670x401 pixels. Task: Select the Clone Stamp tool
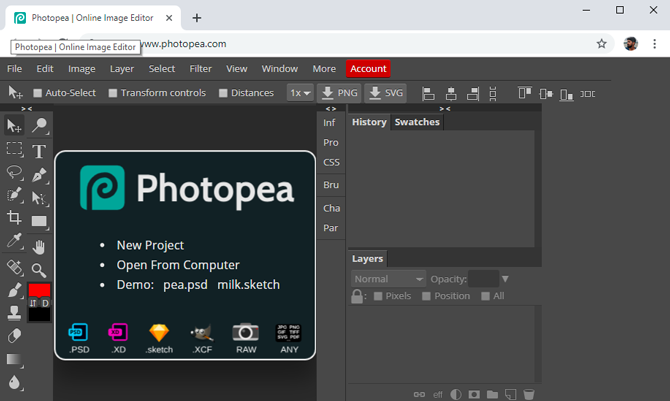tap(14, 313)
